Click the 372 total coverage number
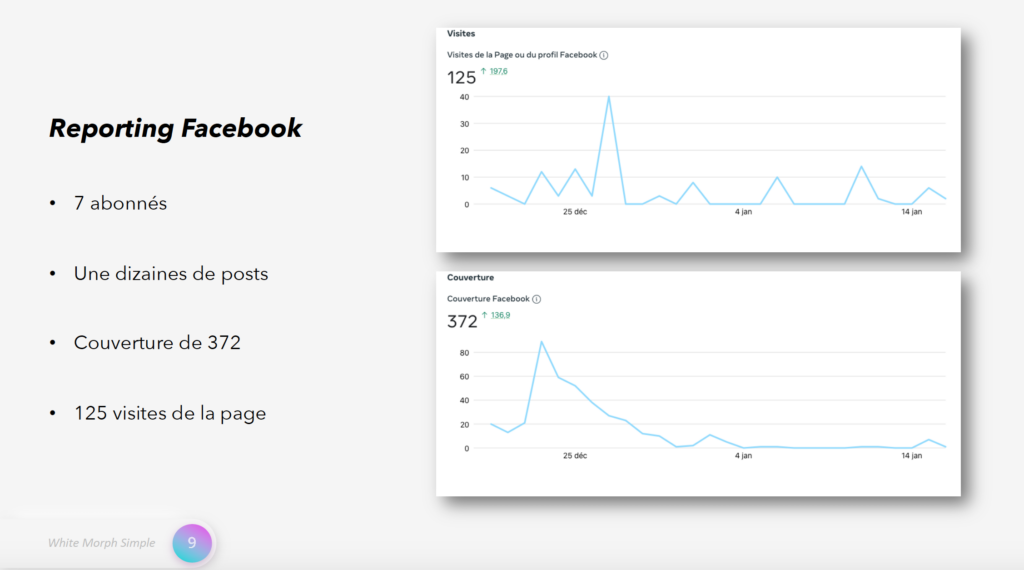 [x=462, y=321]
